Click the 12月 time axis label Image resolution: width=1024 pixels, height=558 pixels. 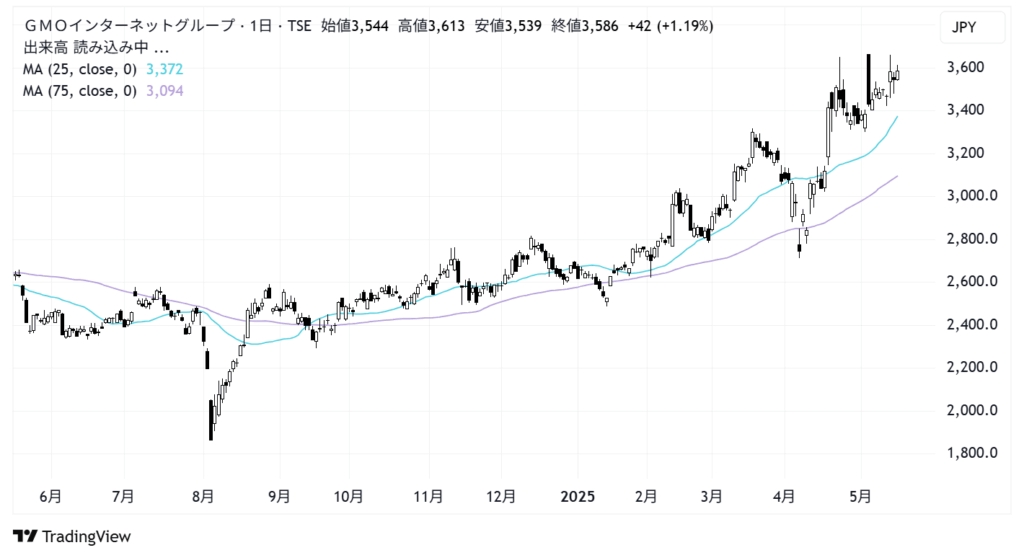pos(501,497)
